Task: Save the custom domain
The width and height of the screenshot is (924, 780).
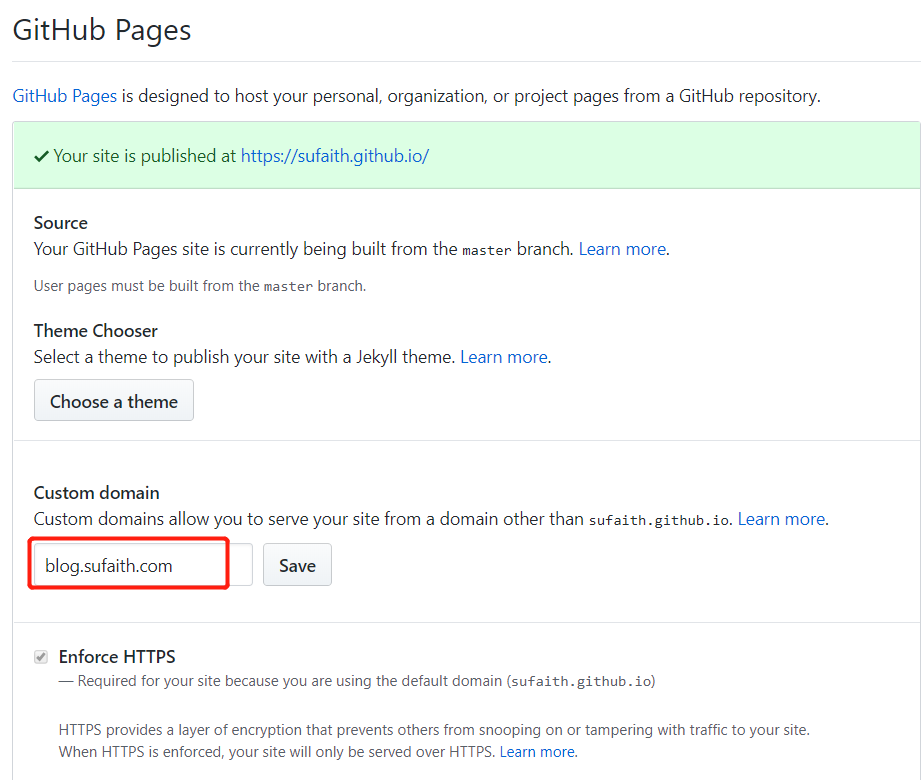Action: (298, 565)
